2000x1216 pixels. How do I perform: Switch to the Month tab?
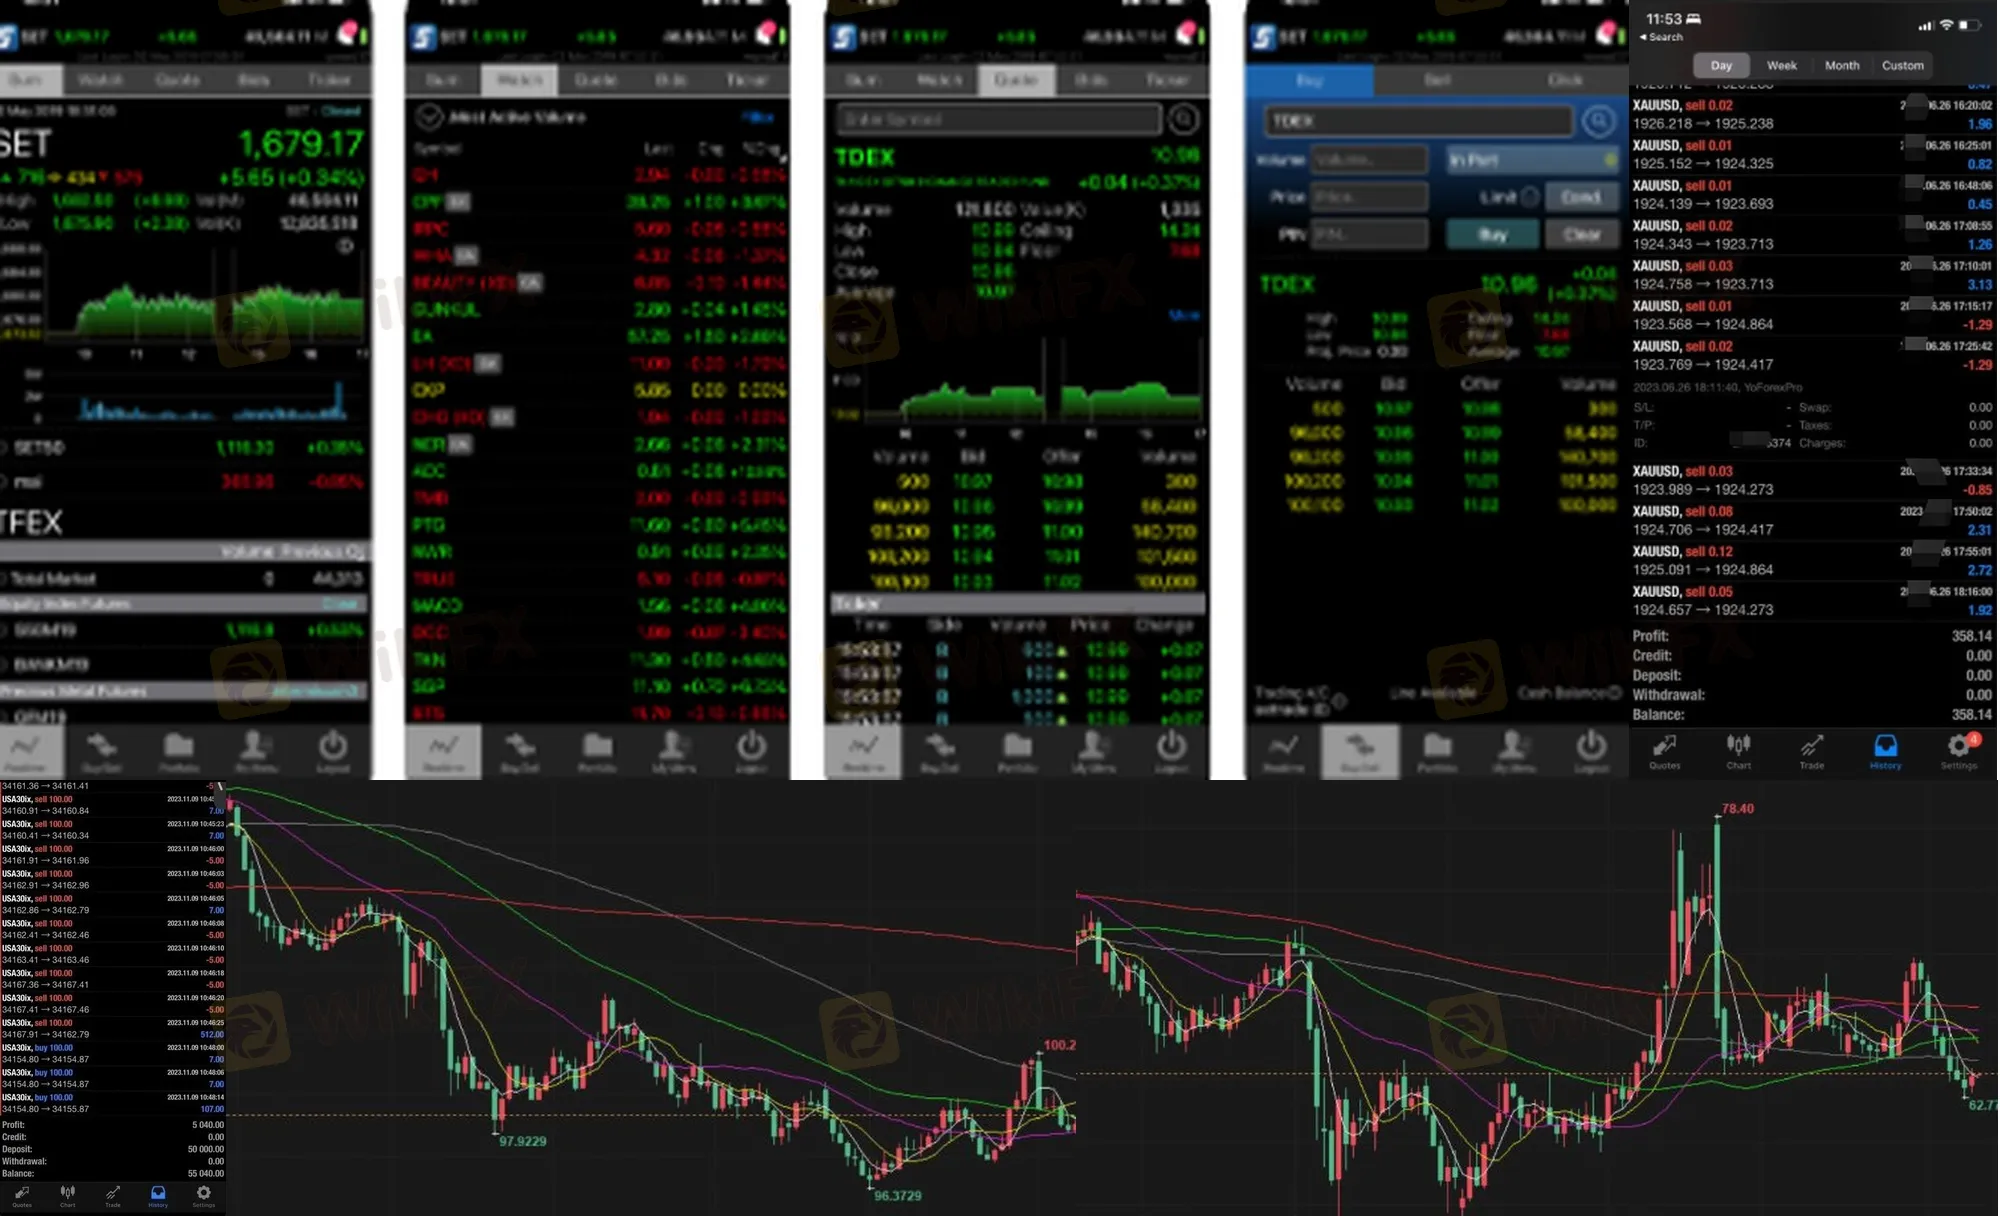pos(1841,65)
